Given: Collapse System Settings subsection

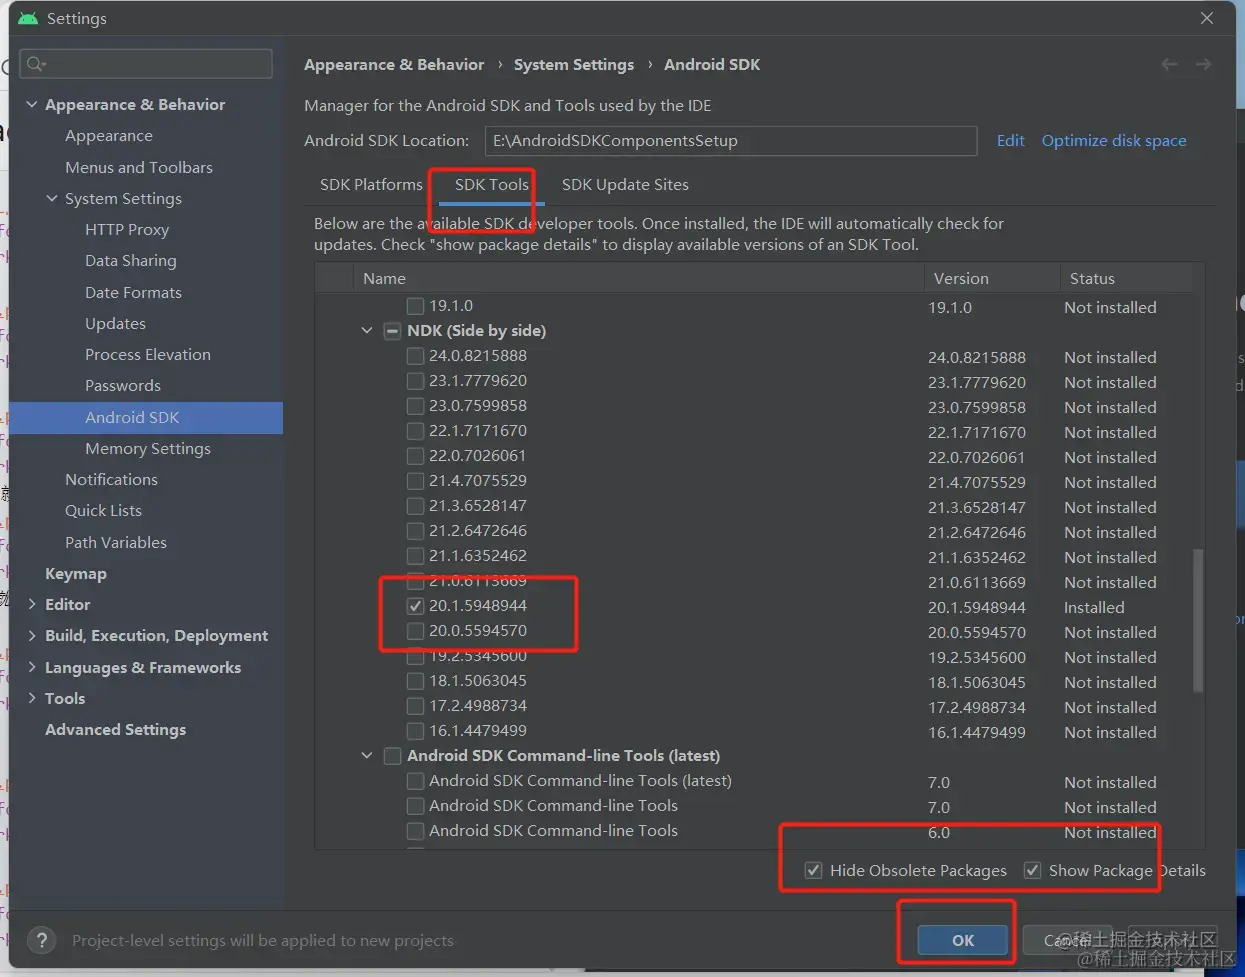Looking at the screenshot, I should pyautogui.click(x=52, y=198).
